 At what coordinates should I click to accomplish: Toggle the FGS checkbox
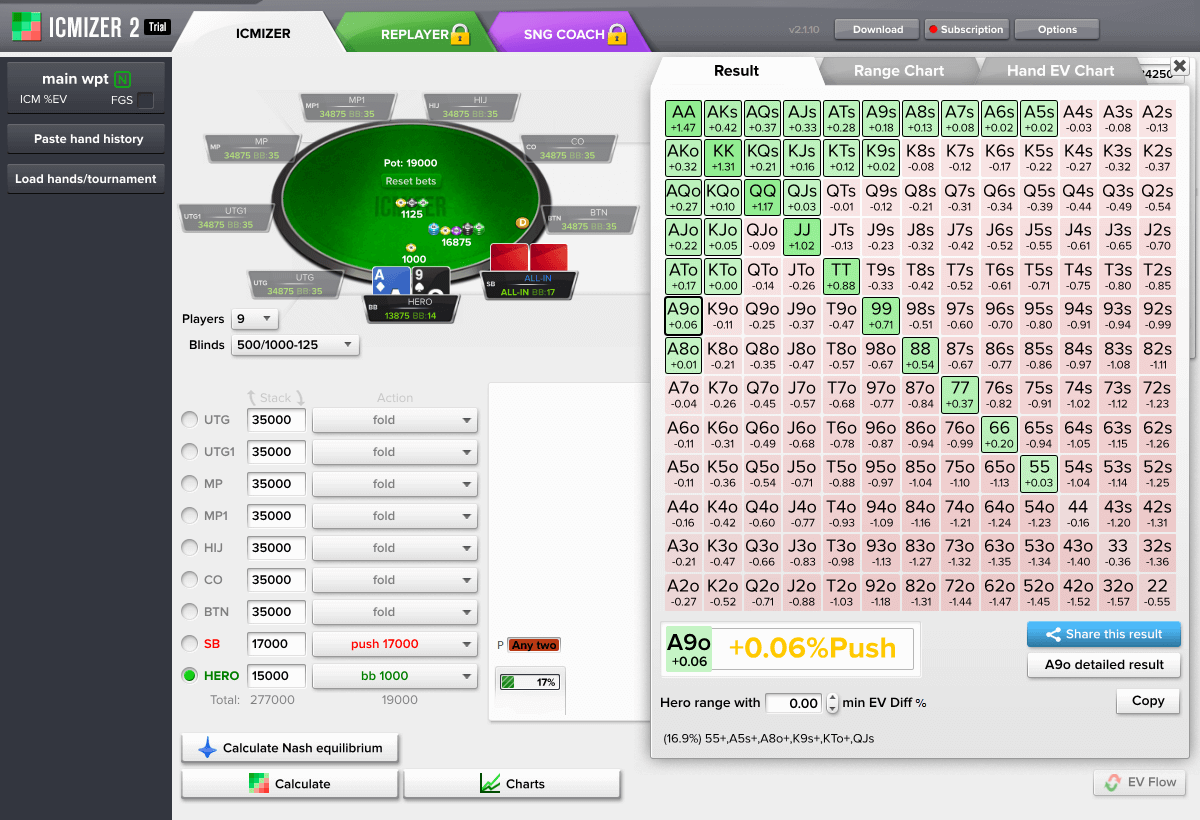coord(146,100)
